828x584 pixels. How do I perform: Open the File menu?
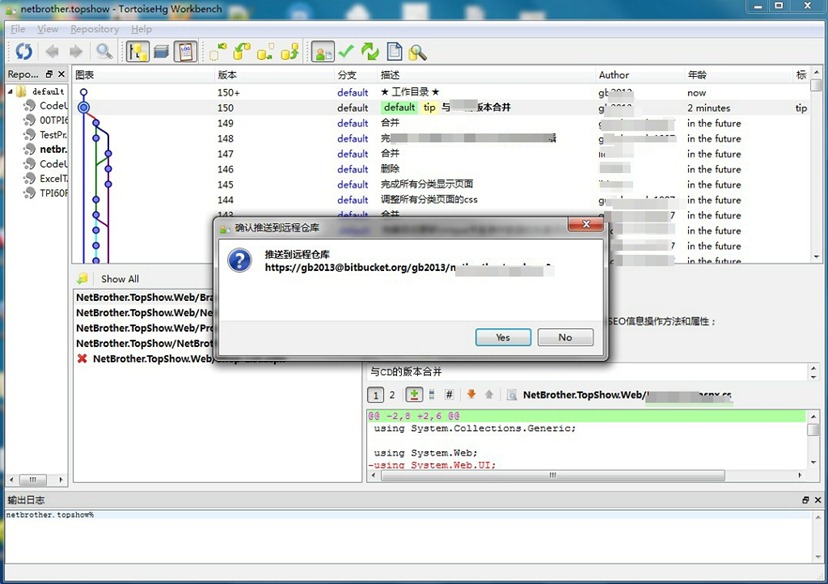tap(18, 29)
